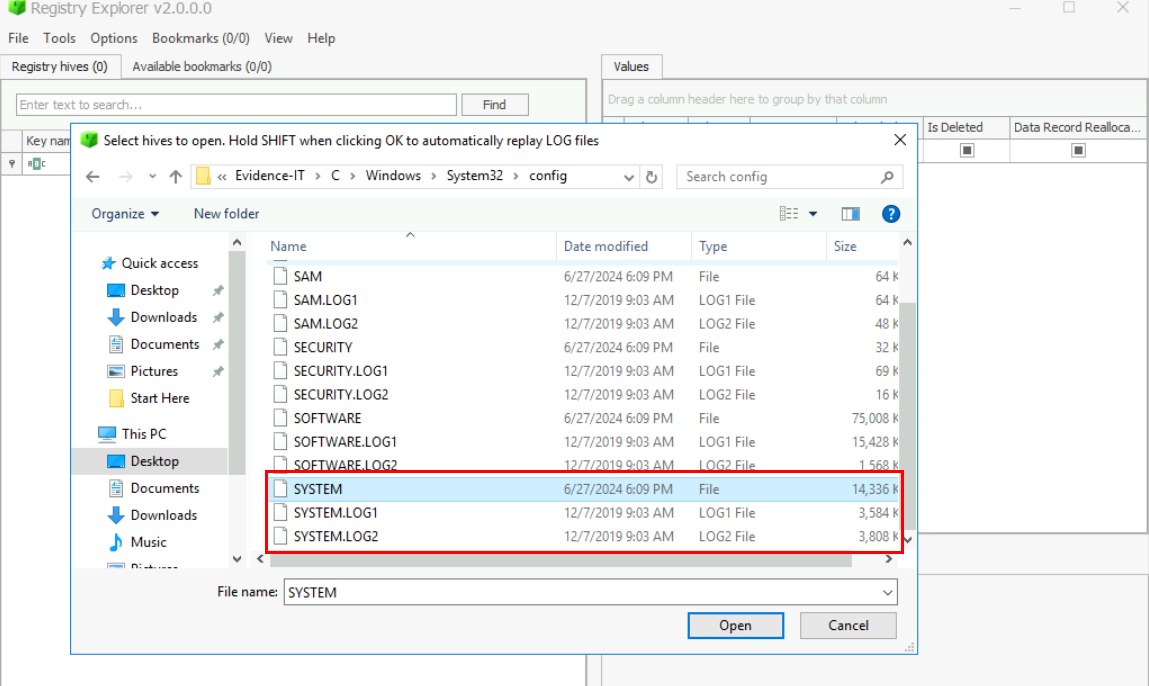The image size is (1149, 686).
Task: Switch to the Available bookmarks tab
Action: [201, 67]
